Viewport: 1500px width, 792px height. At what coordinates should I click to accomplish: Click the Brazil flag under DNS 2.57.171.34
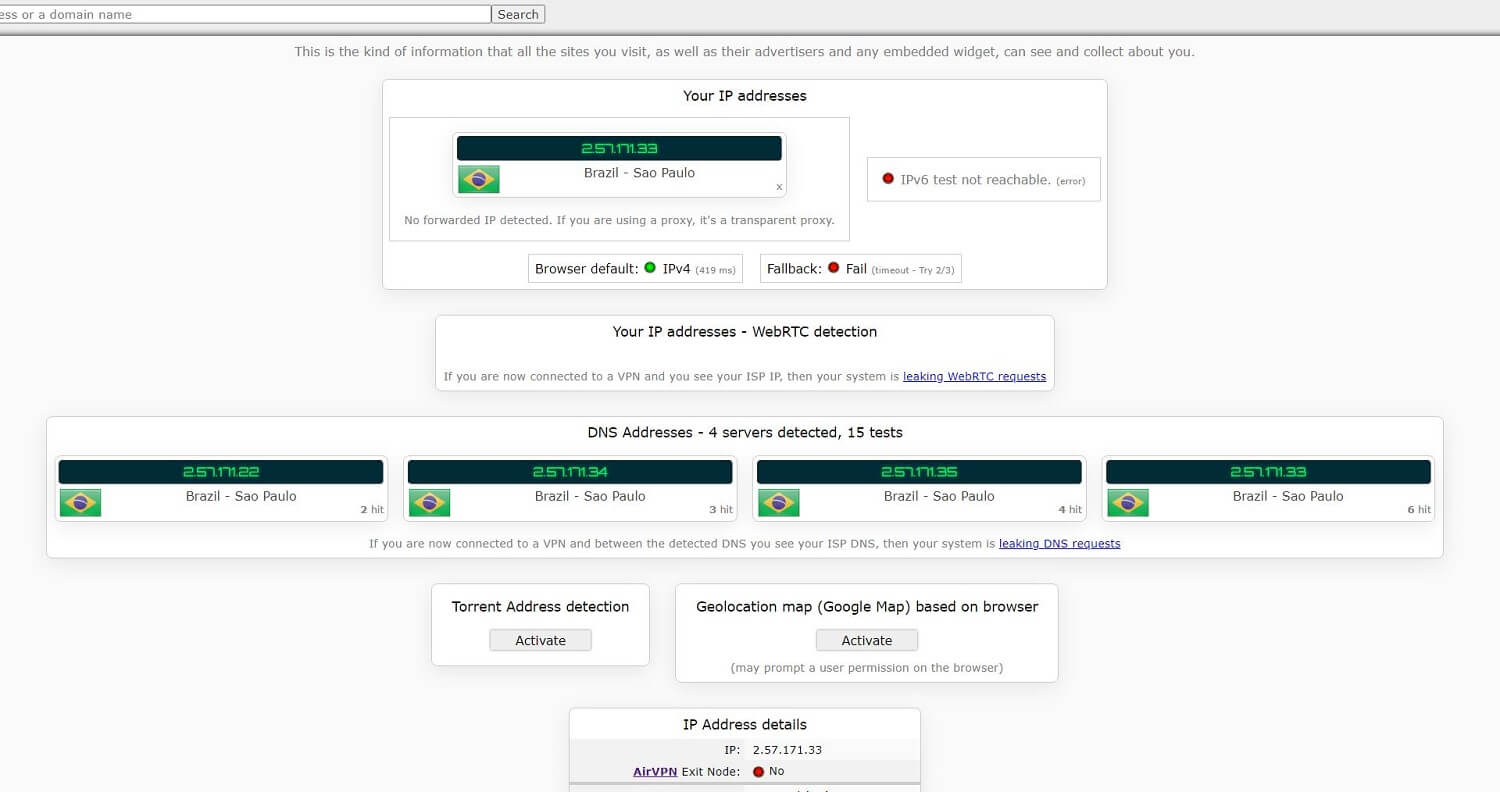pyautogui.click(x=429, y=502)
